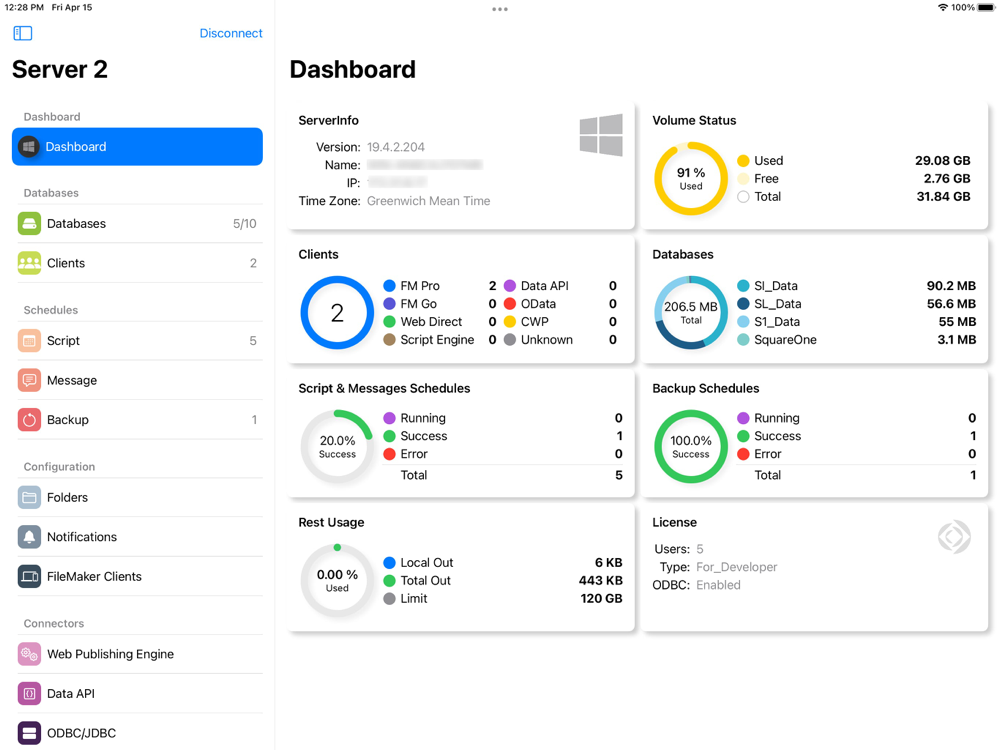This screenshot has width=1000, height=750.
Task: Click the 5/10 databases count
Action: tap(244, 224)
